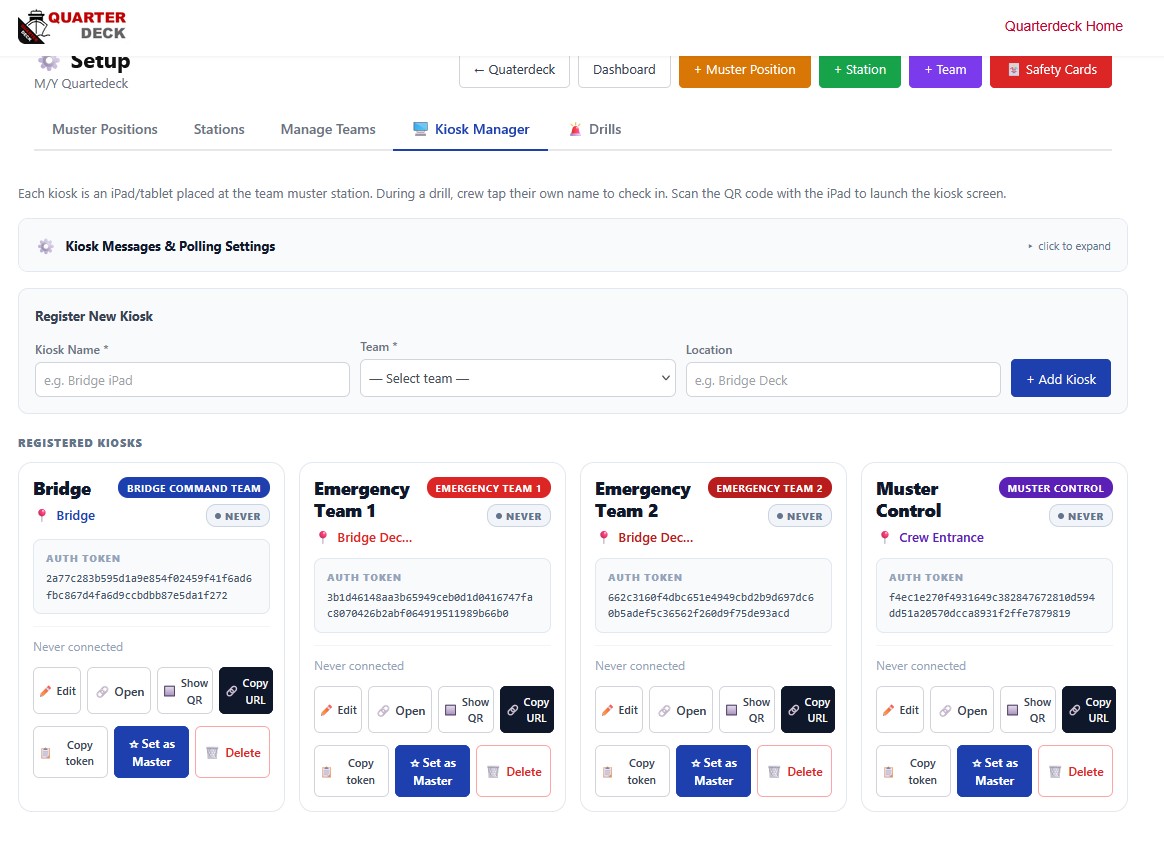Show QR for Muster Control
1164x847 pixels.
[x=1028, y=710]
